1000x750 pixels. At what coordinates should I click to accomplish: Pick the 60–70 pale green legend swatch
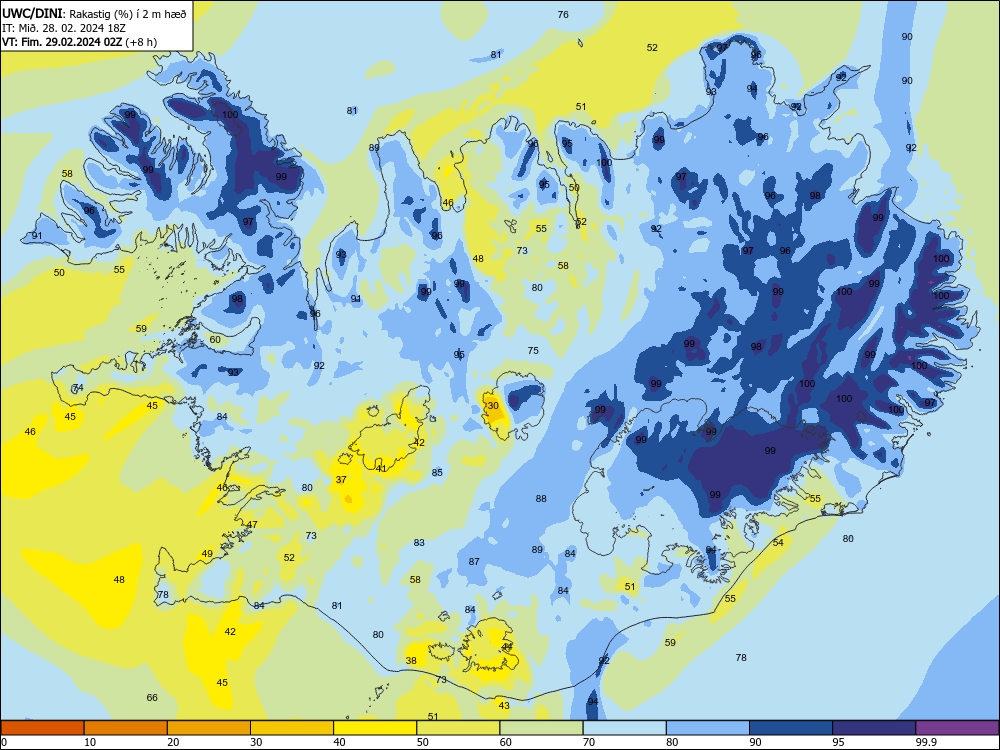(541, 728)
